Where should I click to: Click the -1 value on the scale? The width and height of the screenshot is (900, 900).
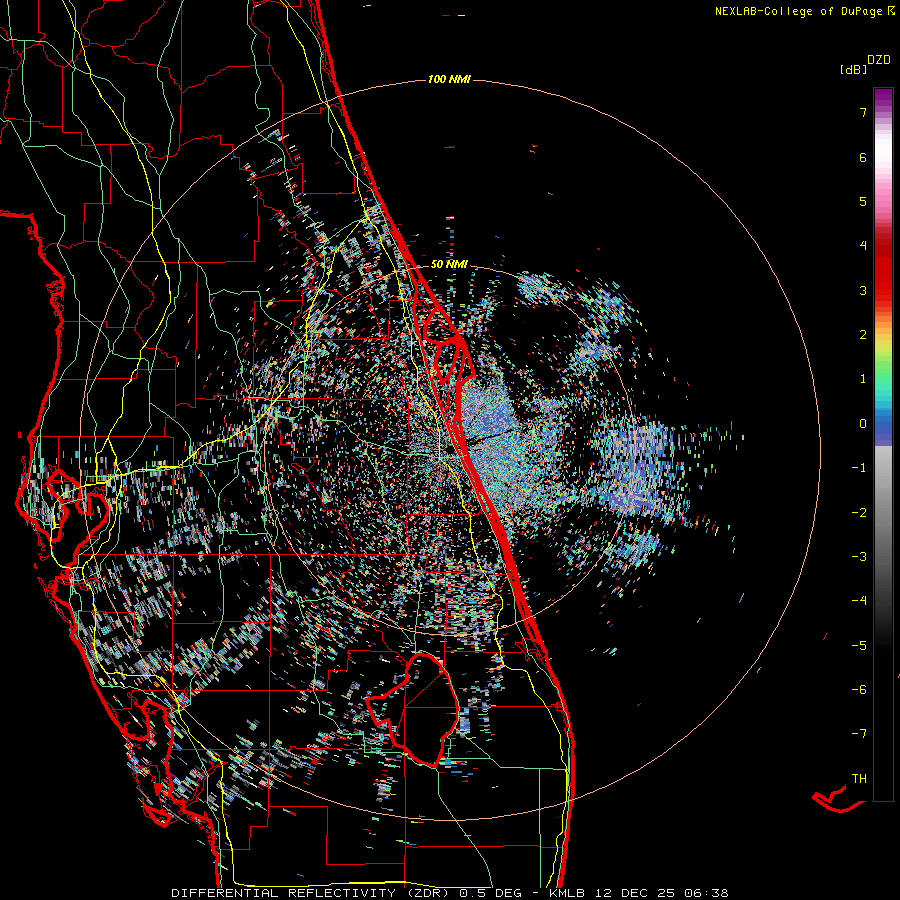pyautogui.click(x=859, y=468)
